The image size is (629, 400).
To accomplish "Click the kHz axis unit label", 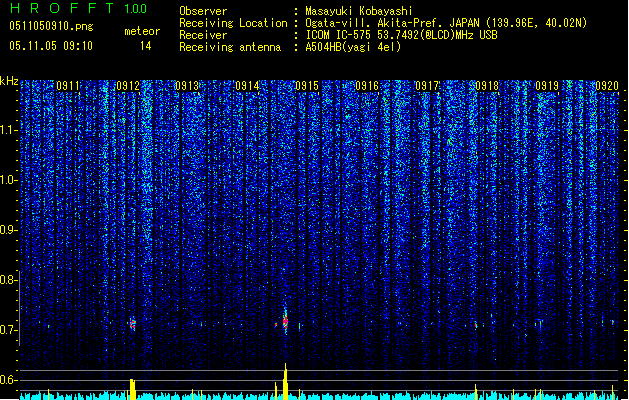I will (9, 81).
